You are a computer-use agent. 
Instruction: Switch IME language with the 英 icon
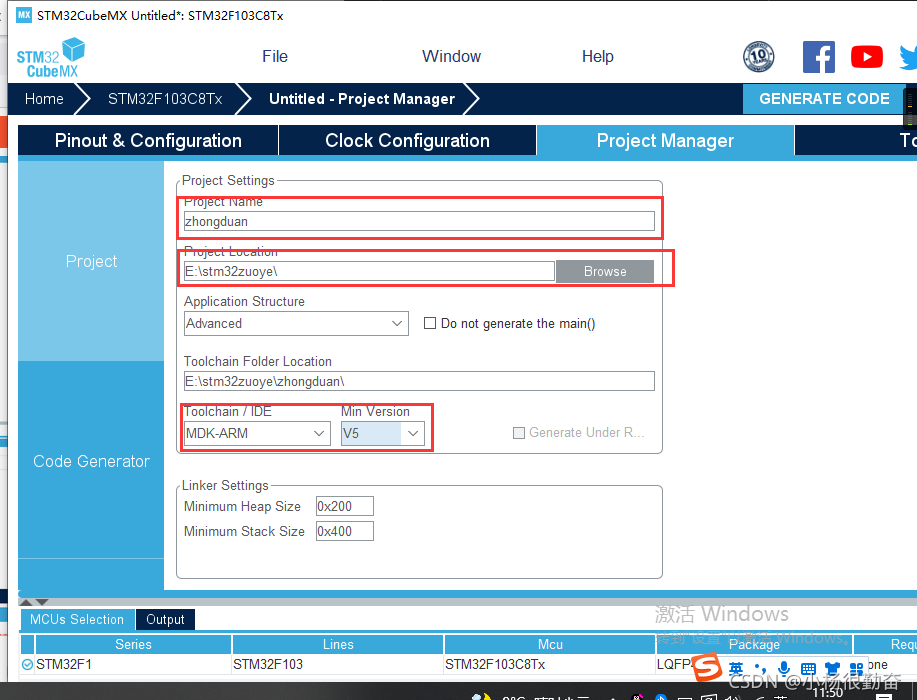click(736, 668)
